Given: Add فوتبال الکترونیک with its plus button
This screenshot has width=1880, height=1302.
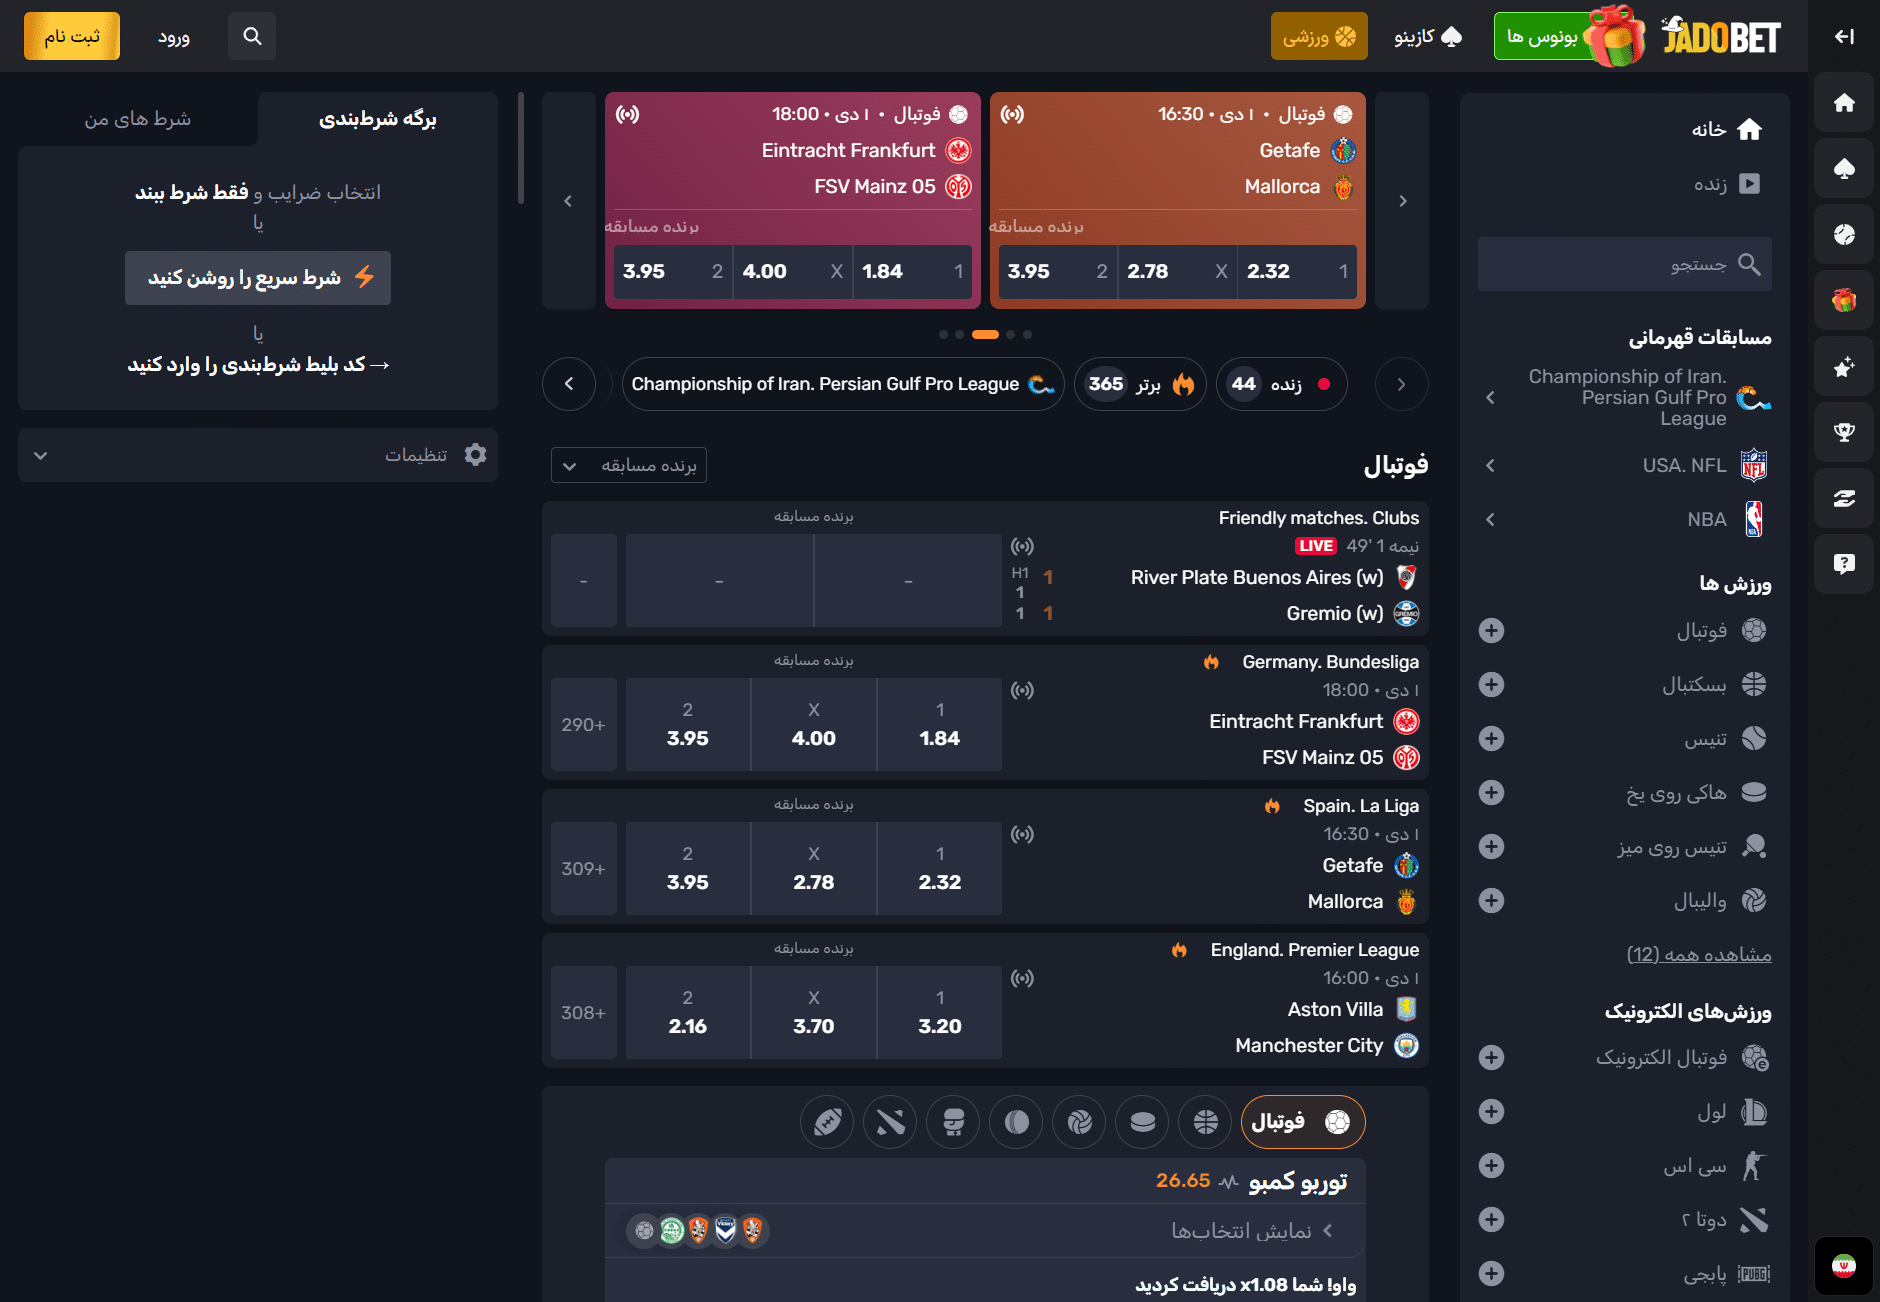Looking at the screenshot, I should click(x=1491, y=1057).
